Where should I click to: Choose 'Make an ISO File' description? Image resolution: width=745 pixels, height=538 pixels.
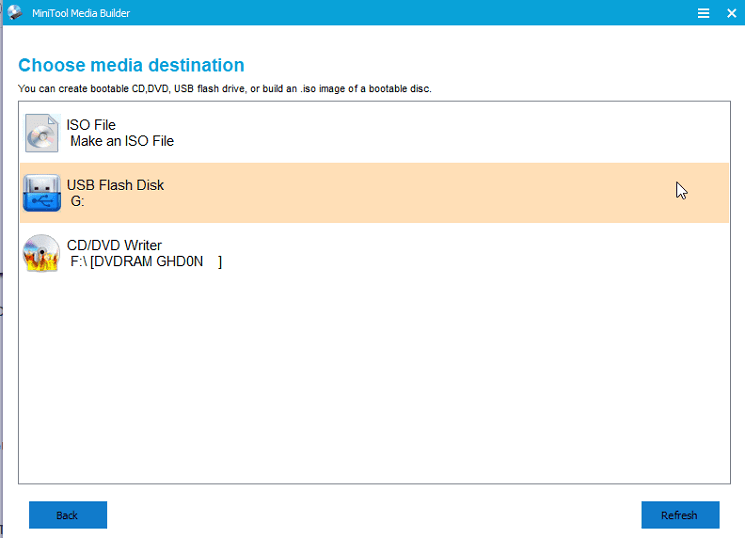pyautogui.click(x=122, y=141)
